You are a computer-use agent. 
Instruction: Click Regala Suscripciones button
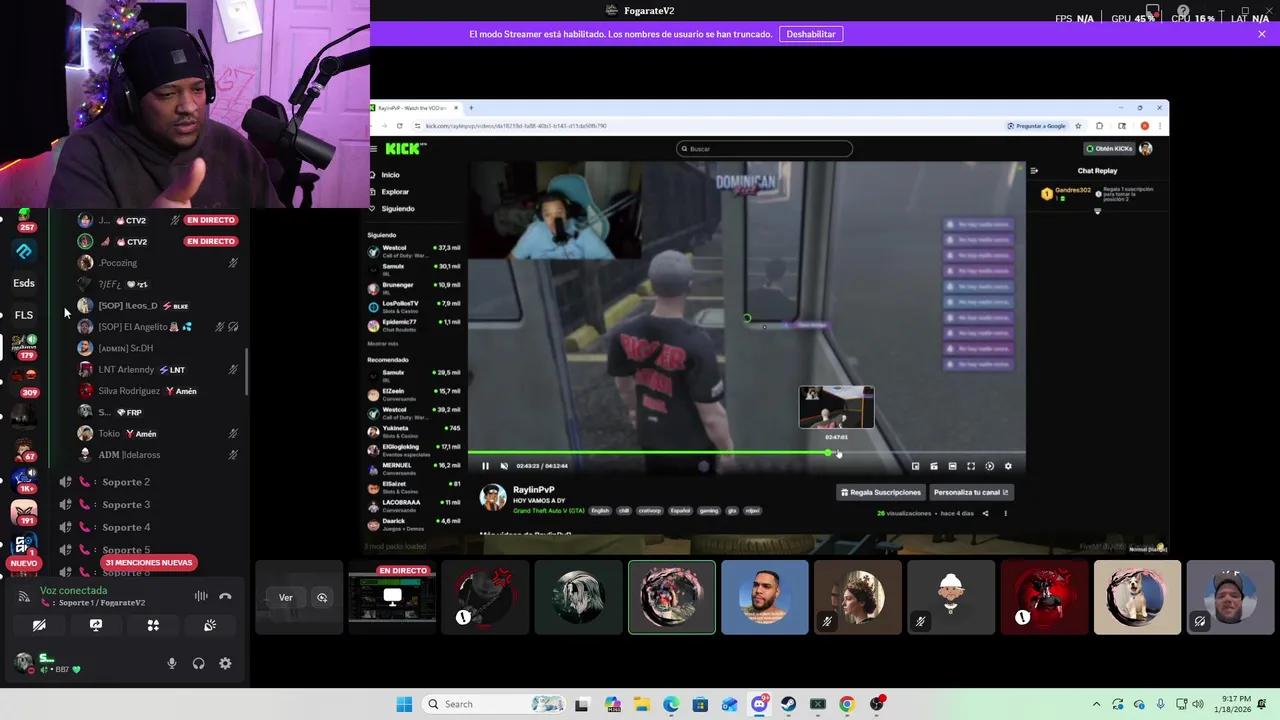pos(881,492)
